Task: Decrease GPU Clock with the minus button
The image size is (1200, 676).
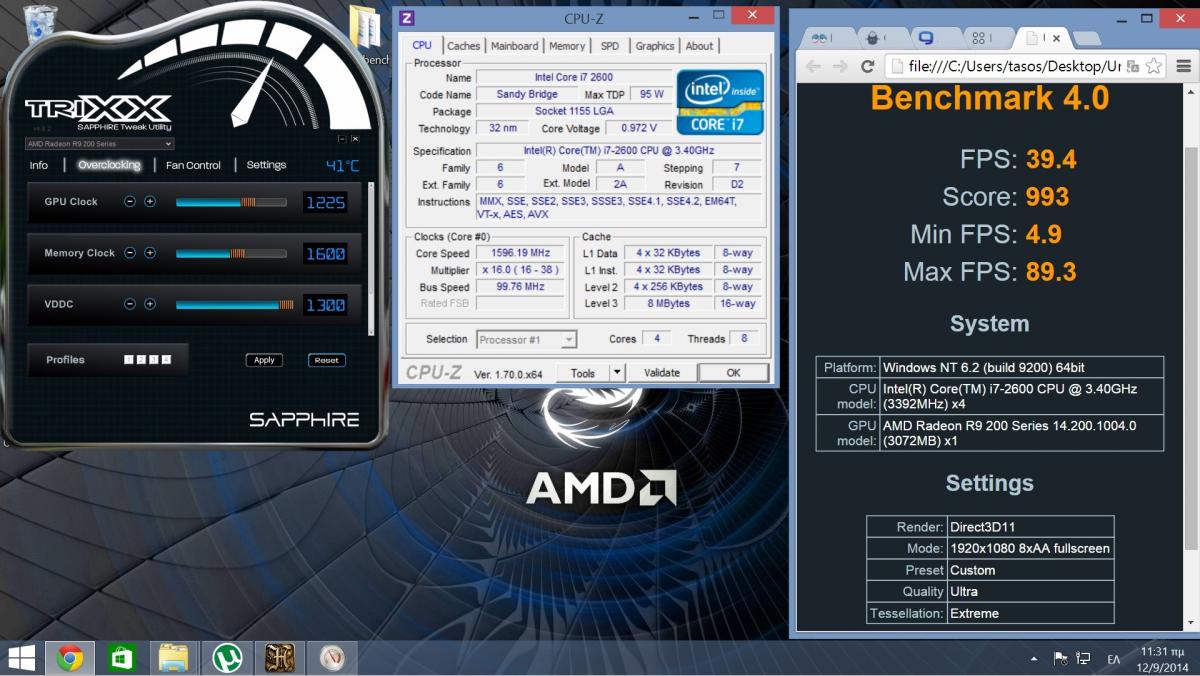Action: pyautogui.click(x=130, y=201)
